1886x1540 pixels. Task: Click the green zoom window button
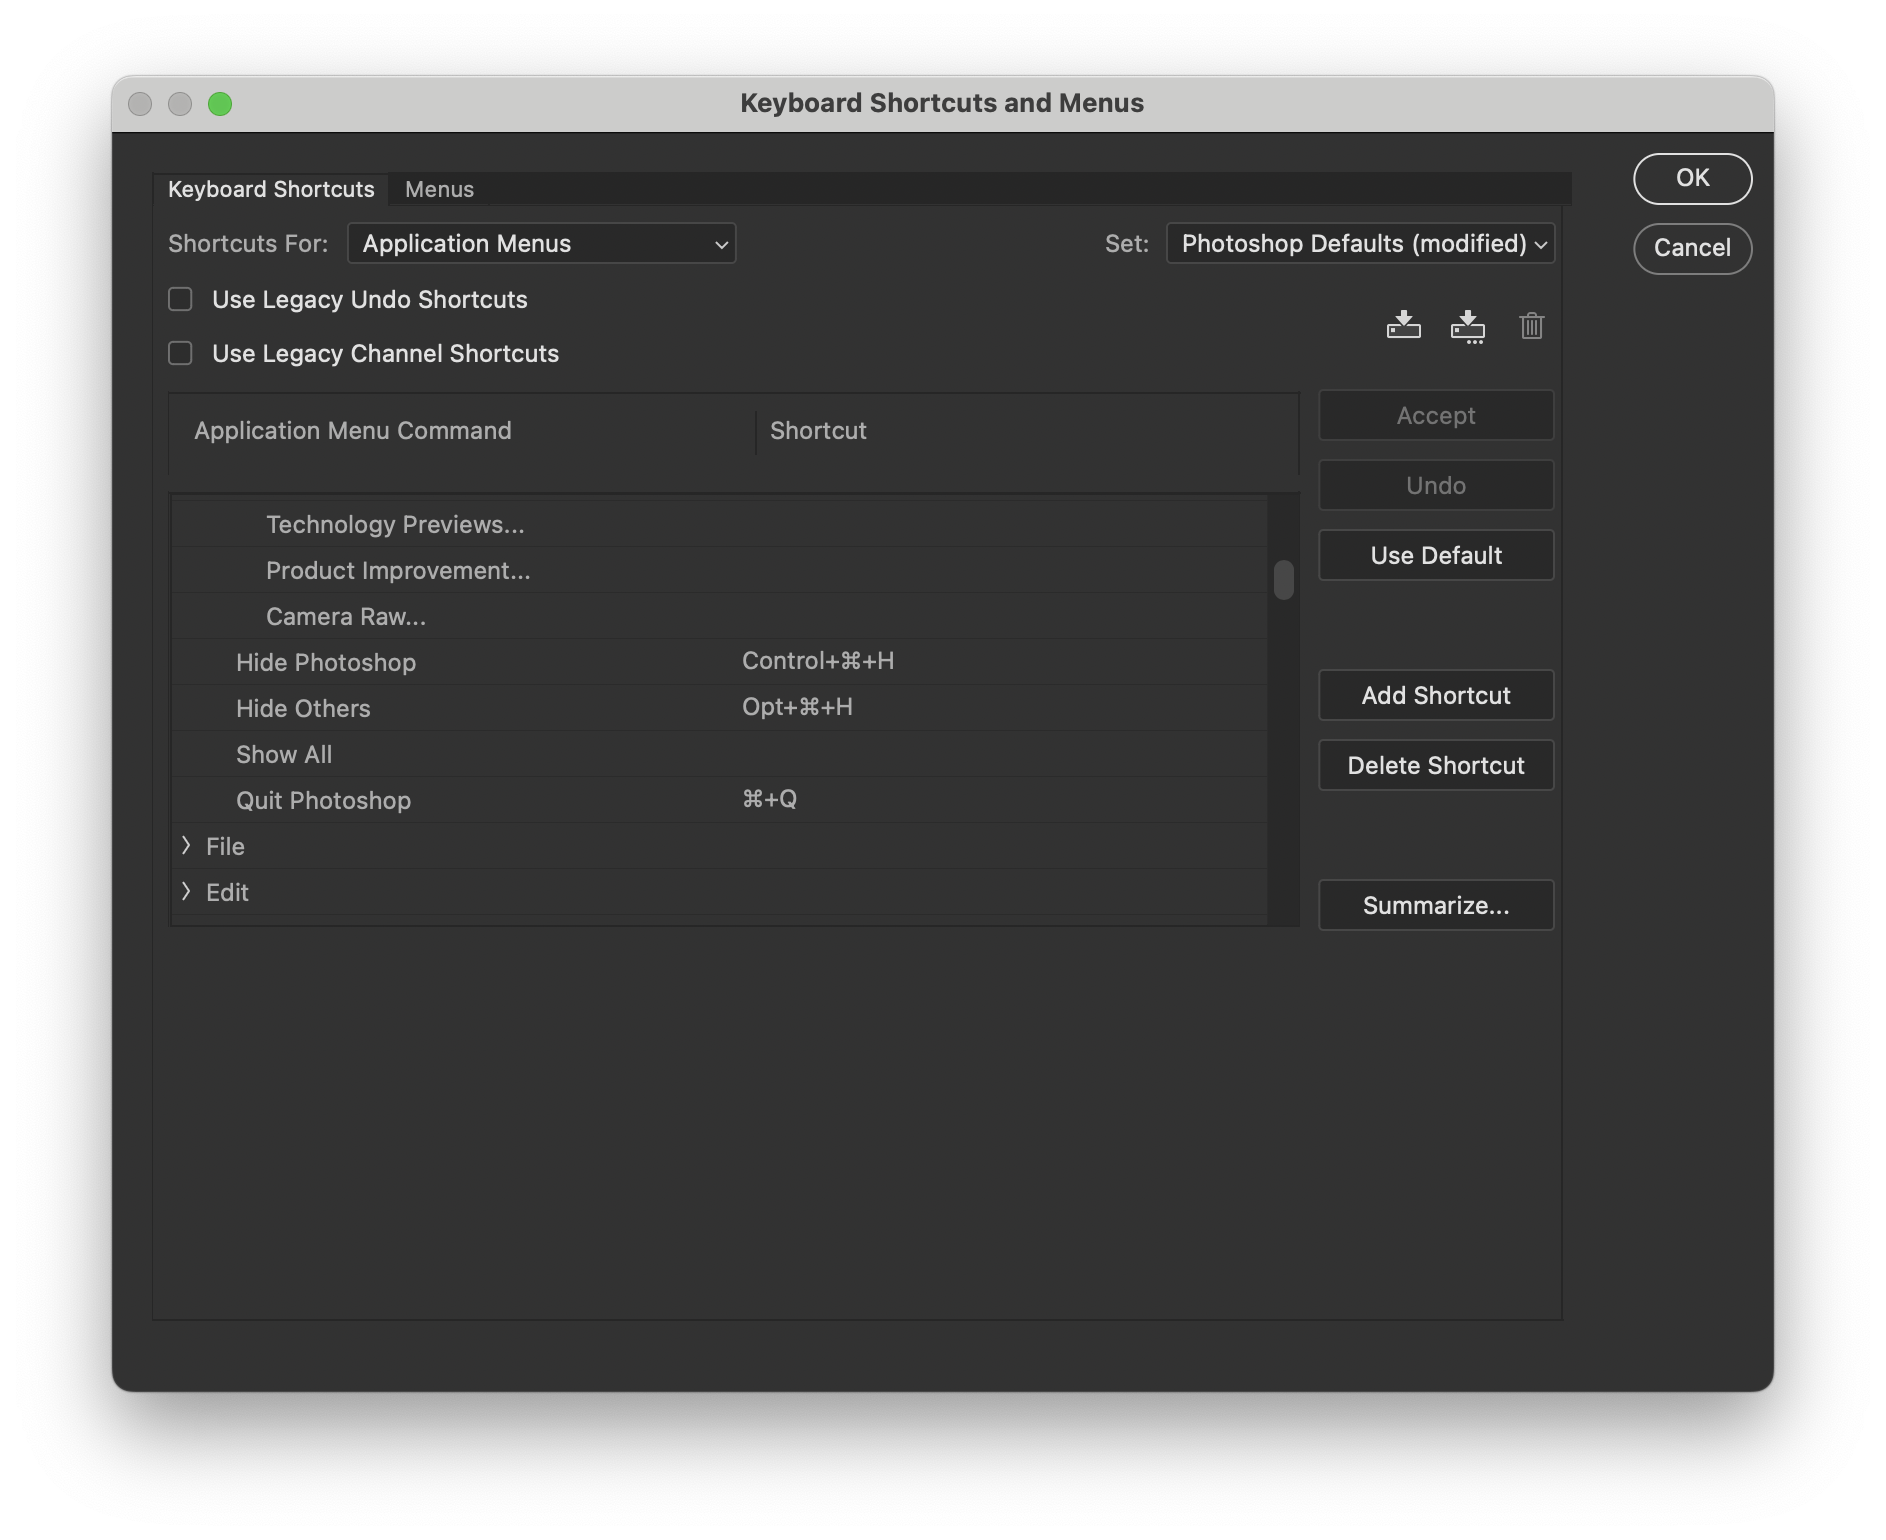(220, 104)
